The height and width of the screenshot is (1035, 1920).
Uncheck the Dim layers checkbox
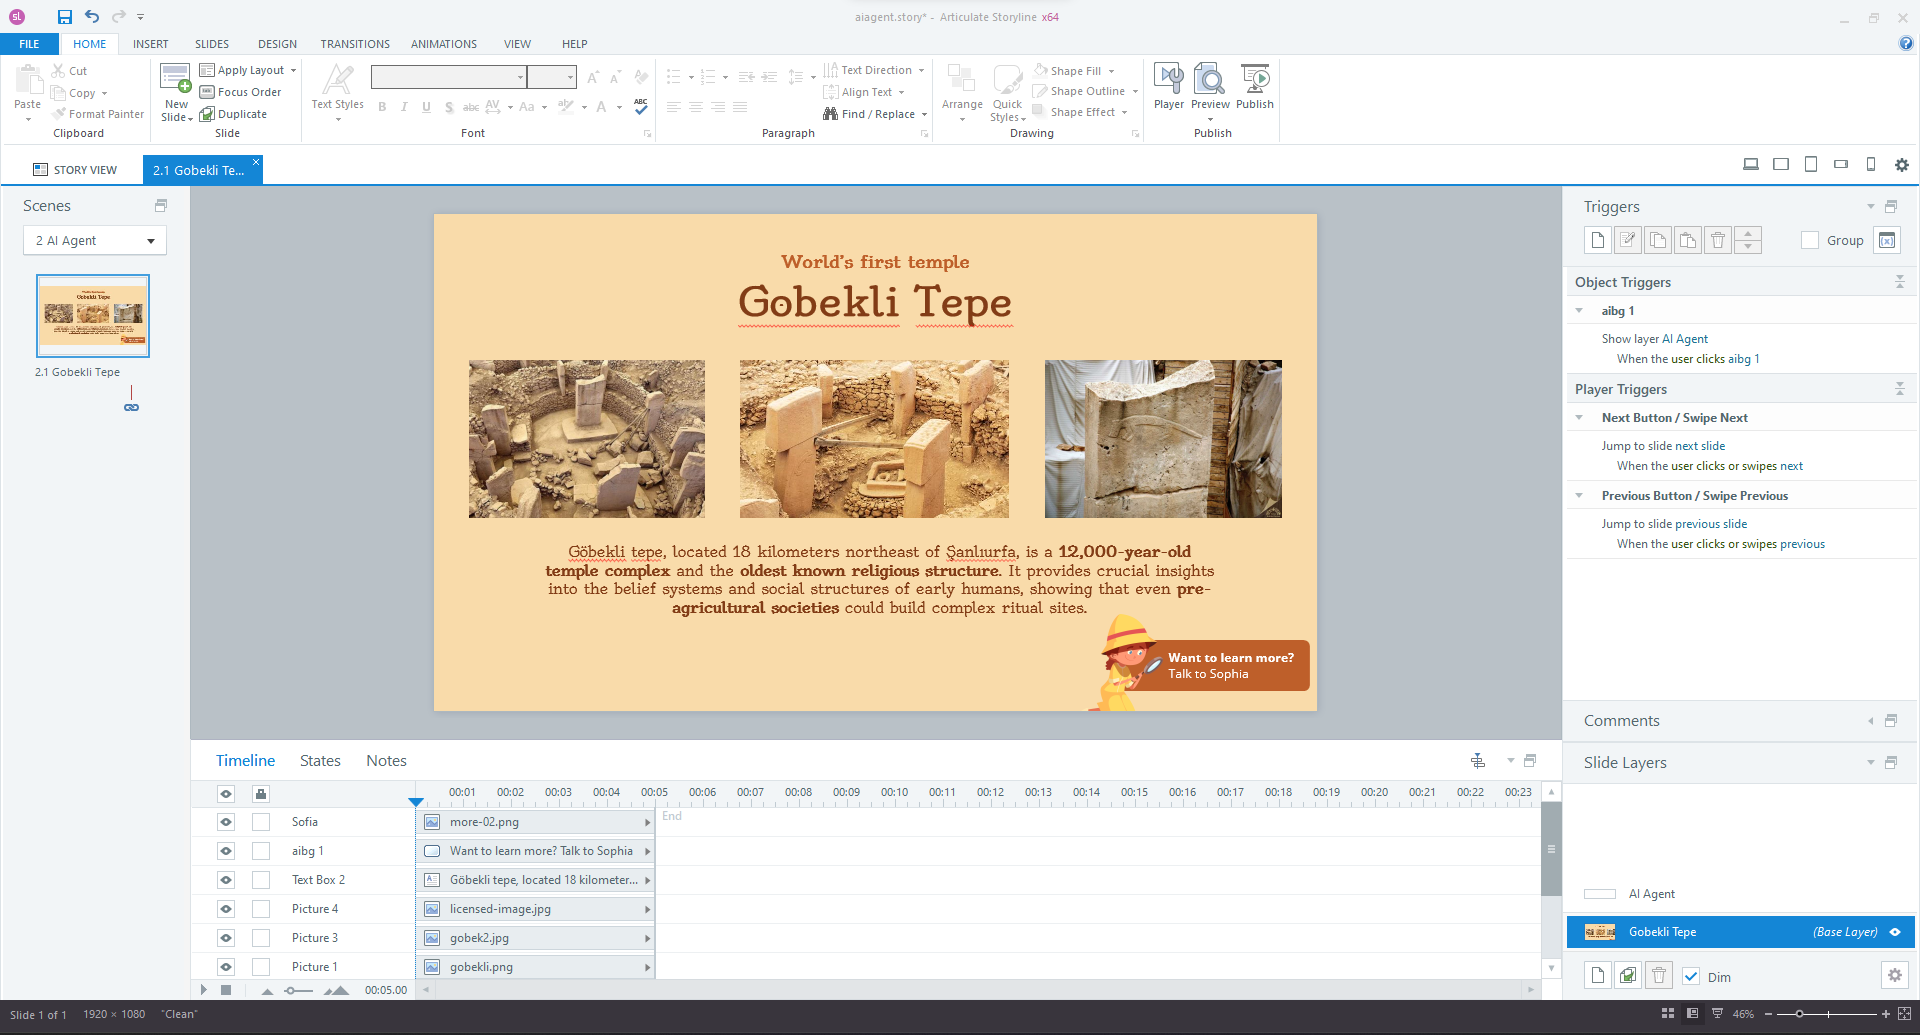point(1691,977)
